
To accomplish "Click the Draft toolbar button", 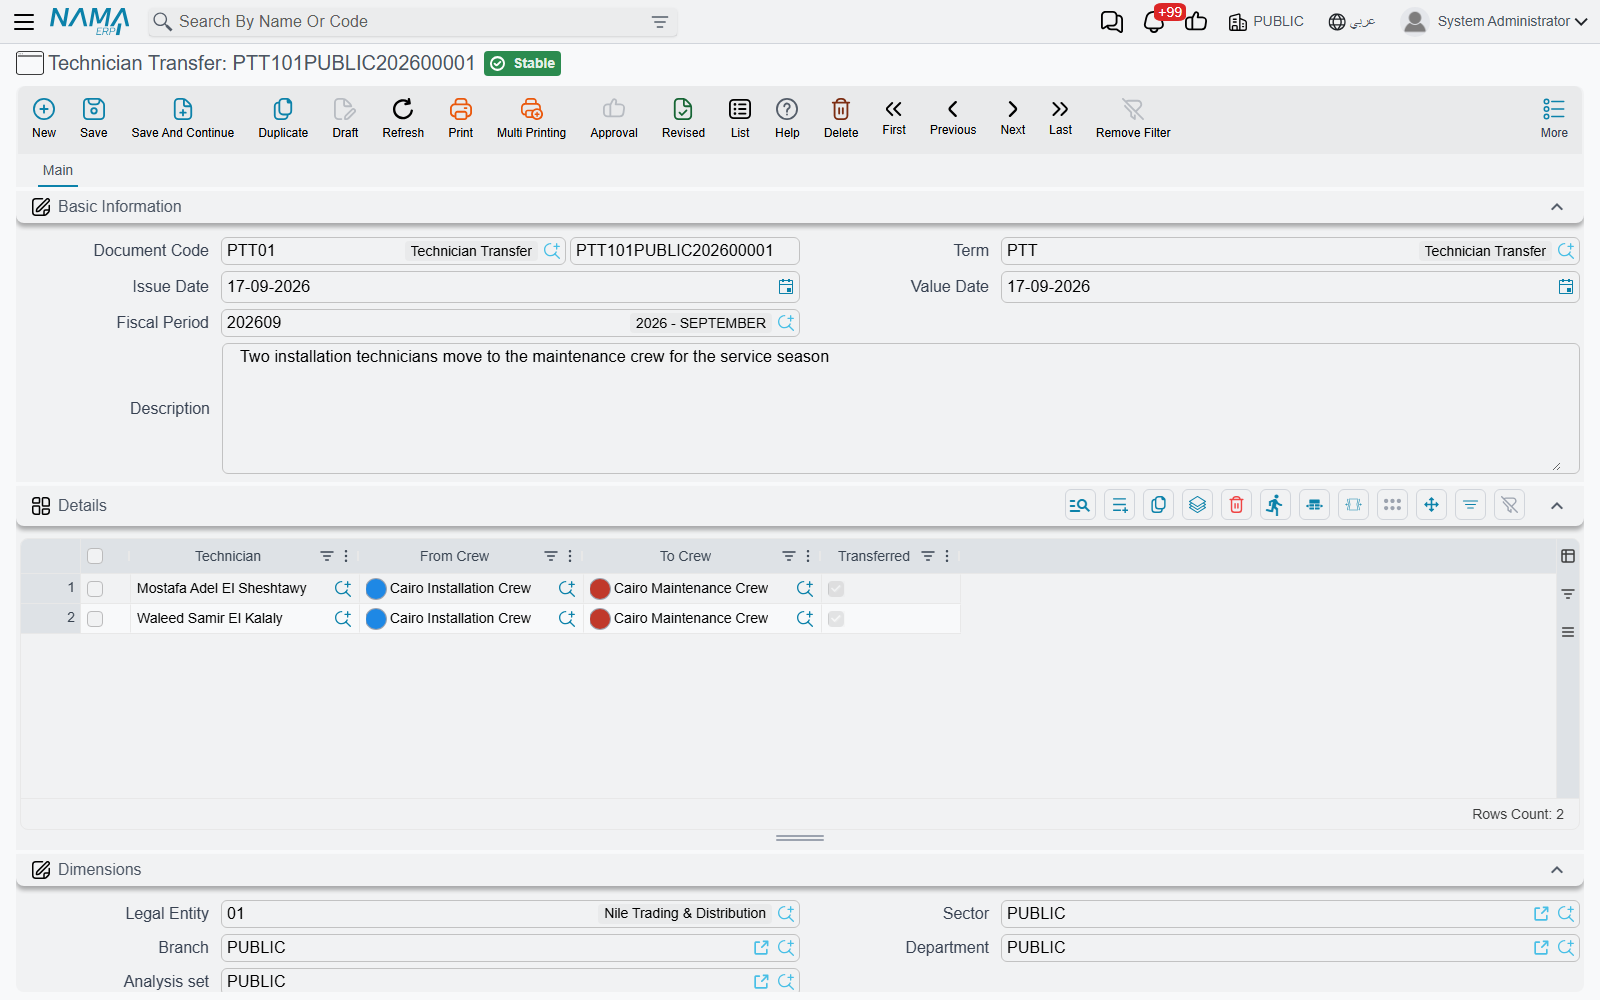I will (345, 118).
